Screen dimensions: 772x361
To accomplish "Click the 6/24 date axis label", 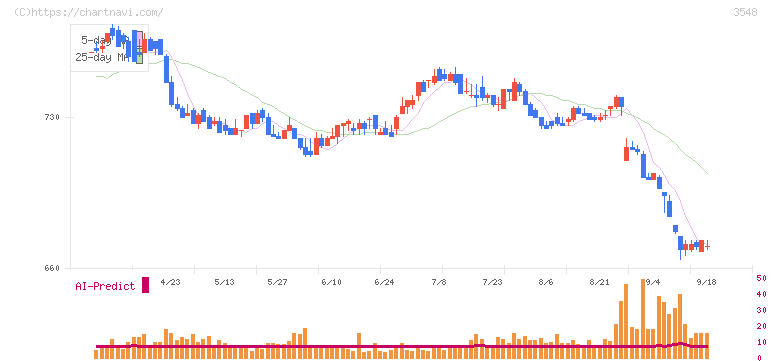I will pos(384,282).
